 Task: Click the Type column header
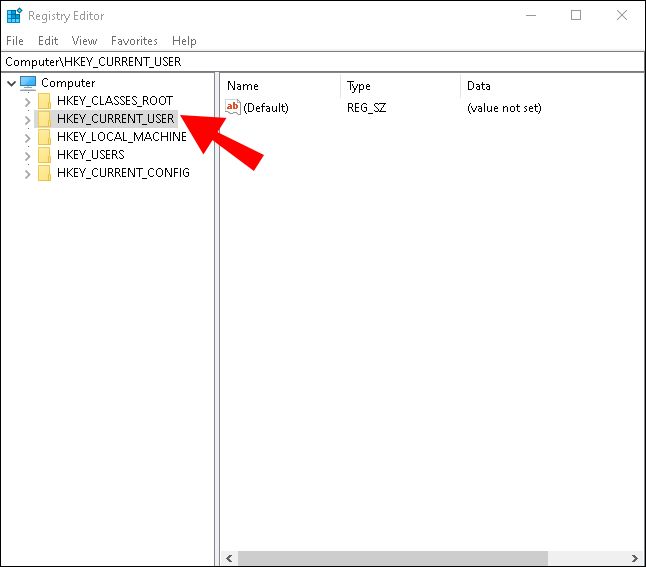tap(400, 86)
